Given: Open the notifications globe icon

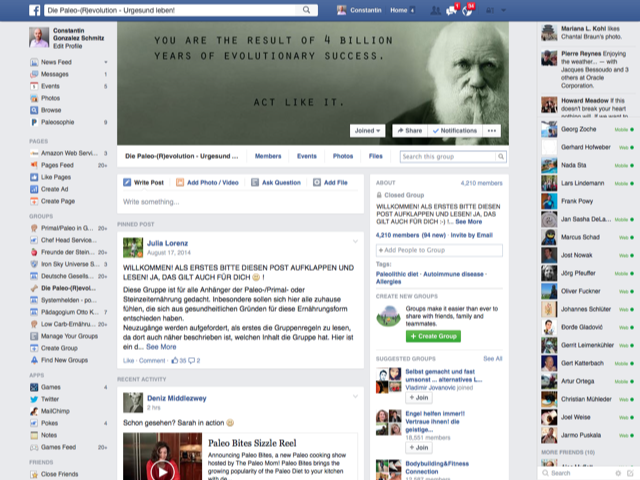Looking at the screenshot, I should pos(467,11).
